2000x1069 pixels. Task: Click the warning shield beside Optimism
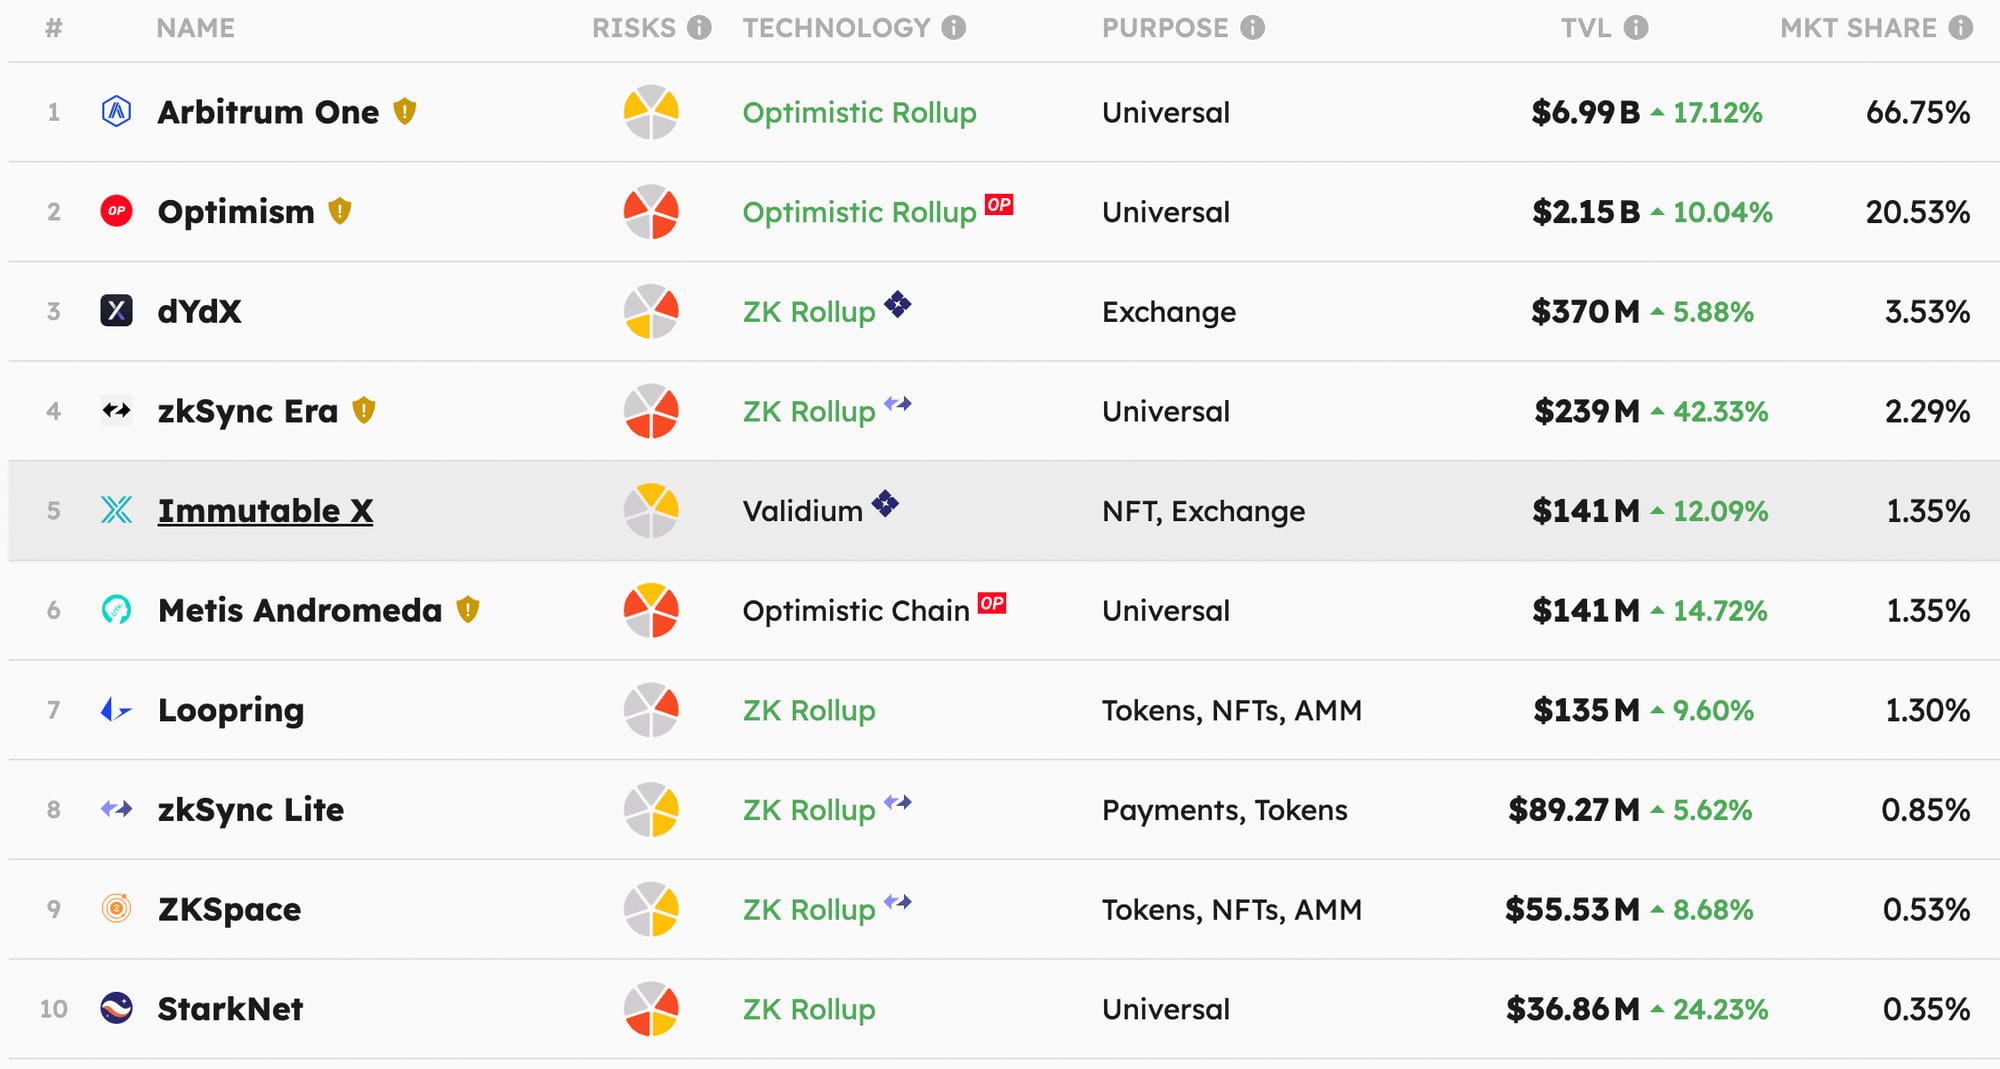coord(340,211)
